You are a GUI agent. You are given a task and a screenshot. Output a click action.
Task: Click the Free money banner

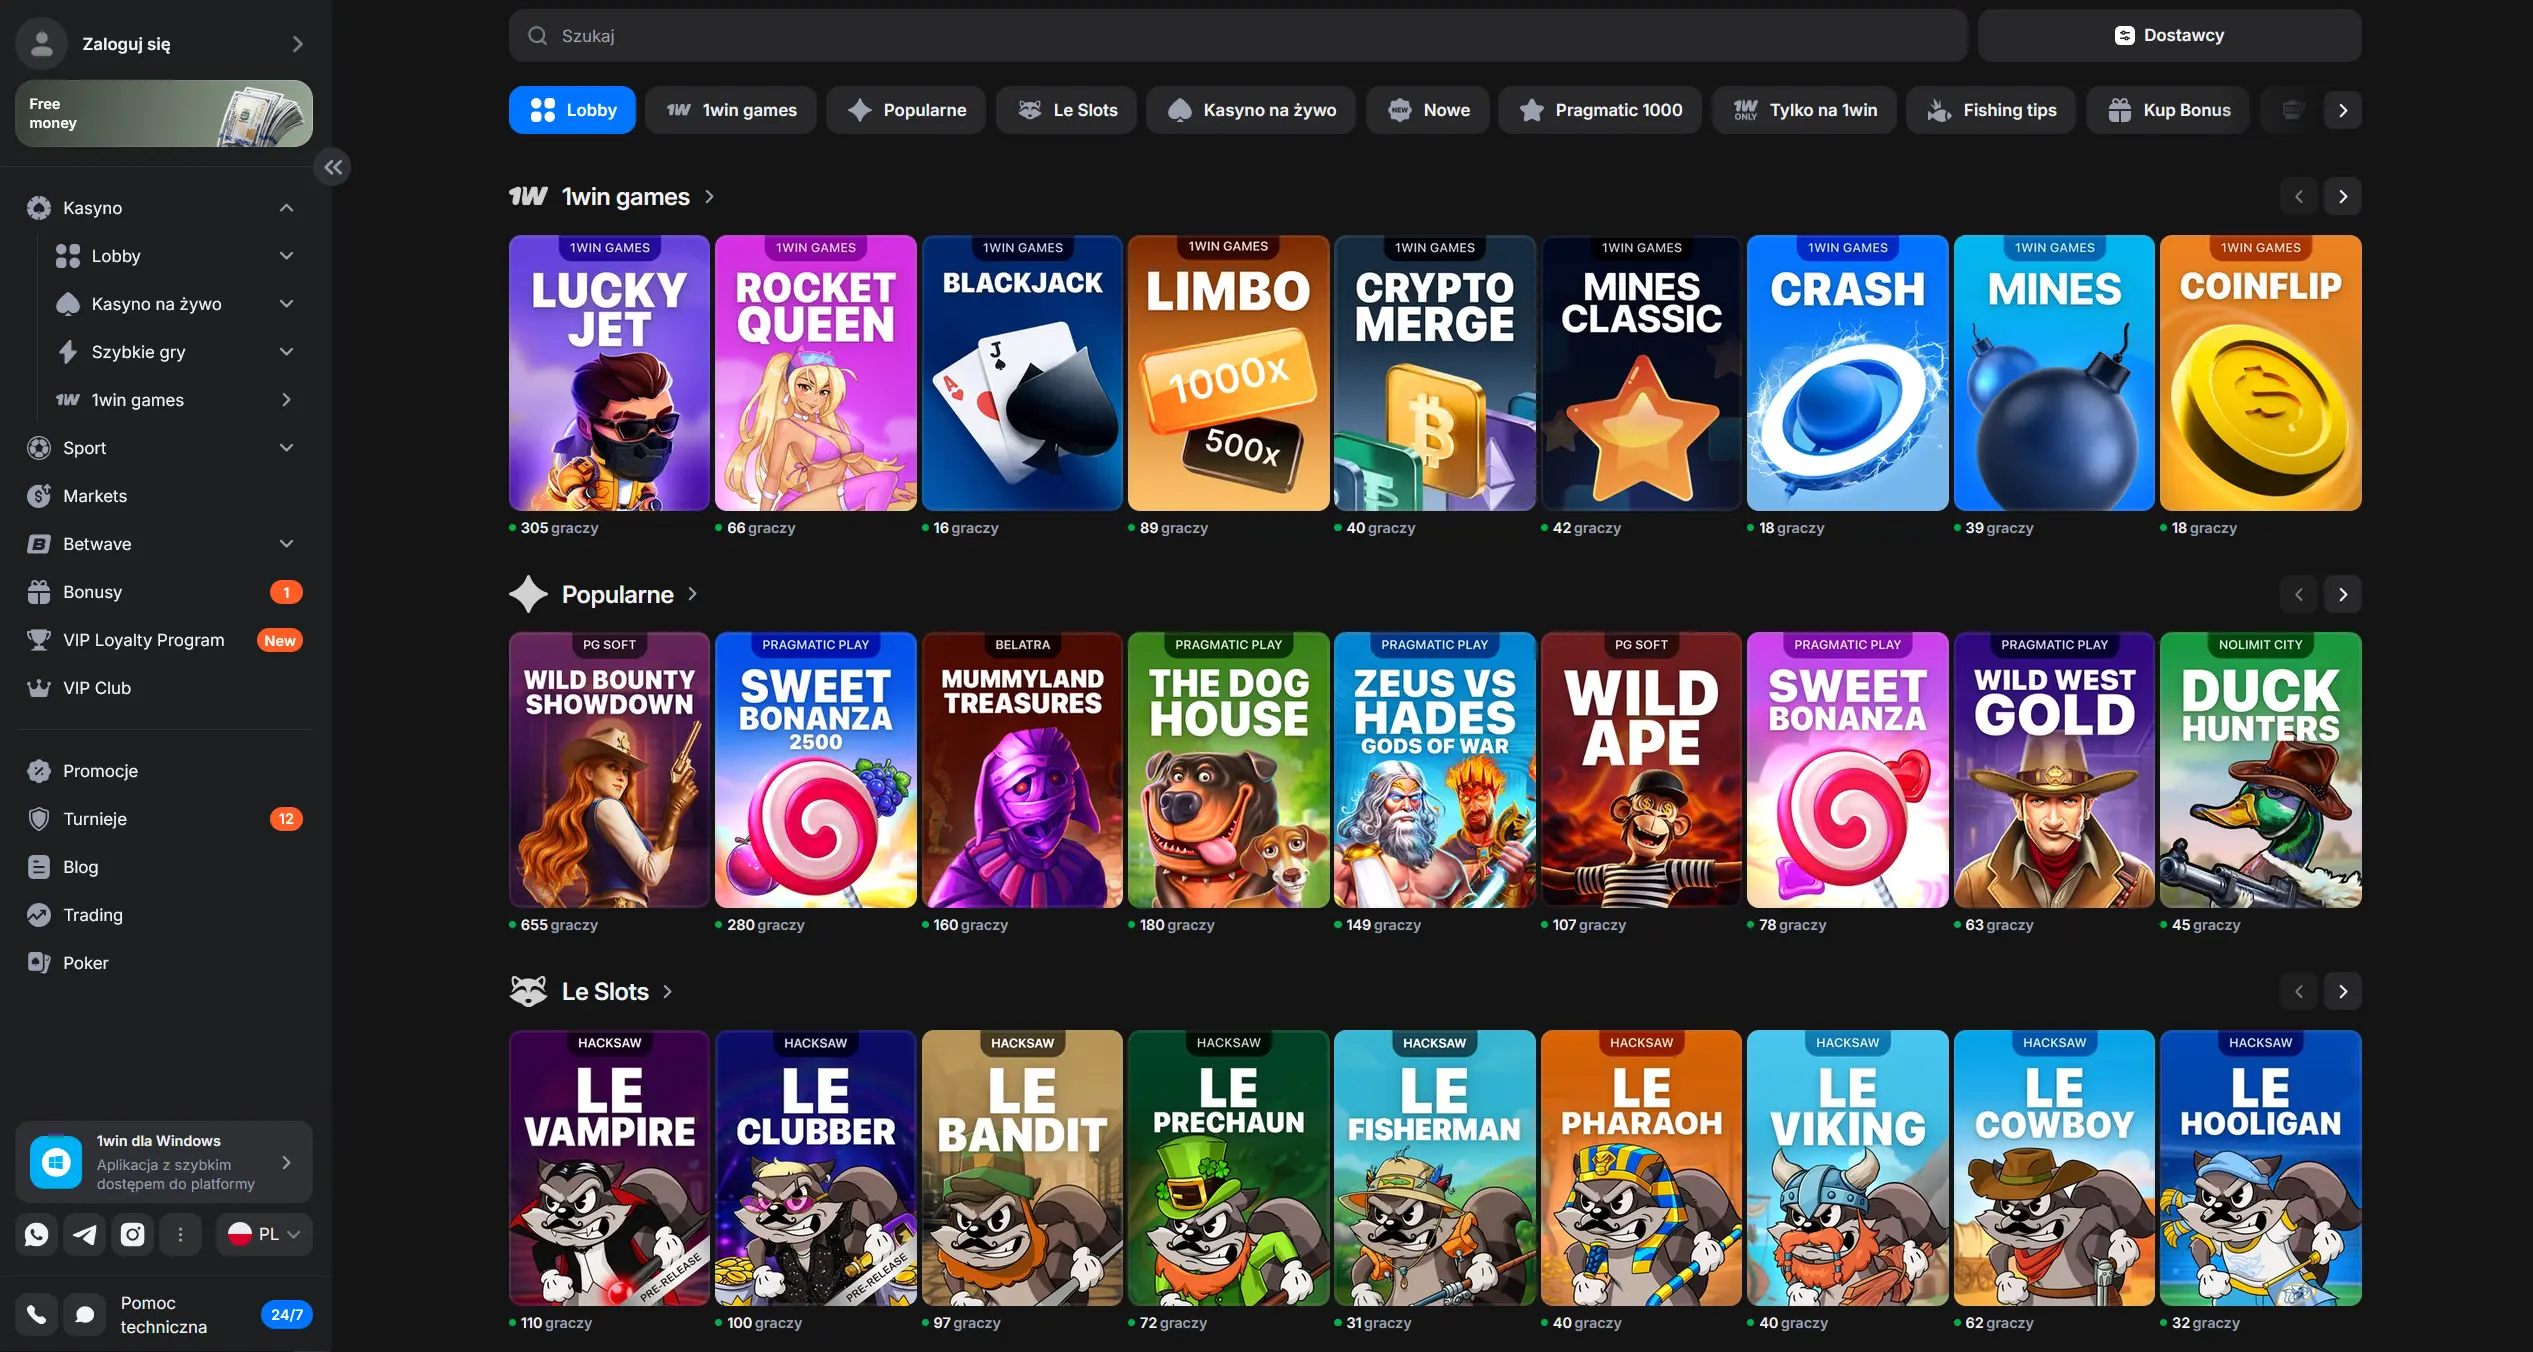(x=164, y=114)
